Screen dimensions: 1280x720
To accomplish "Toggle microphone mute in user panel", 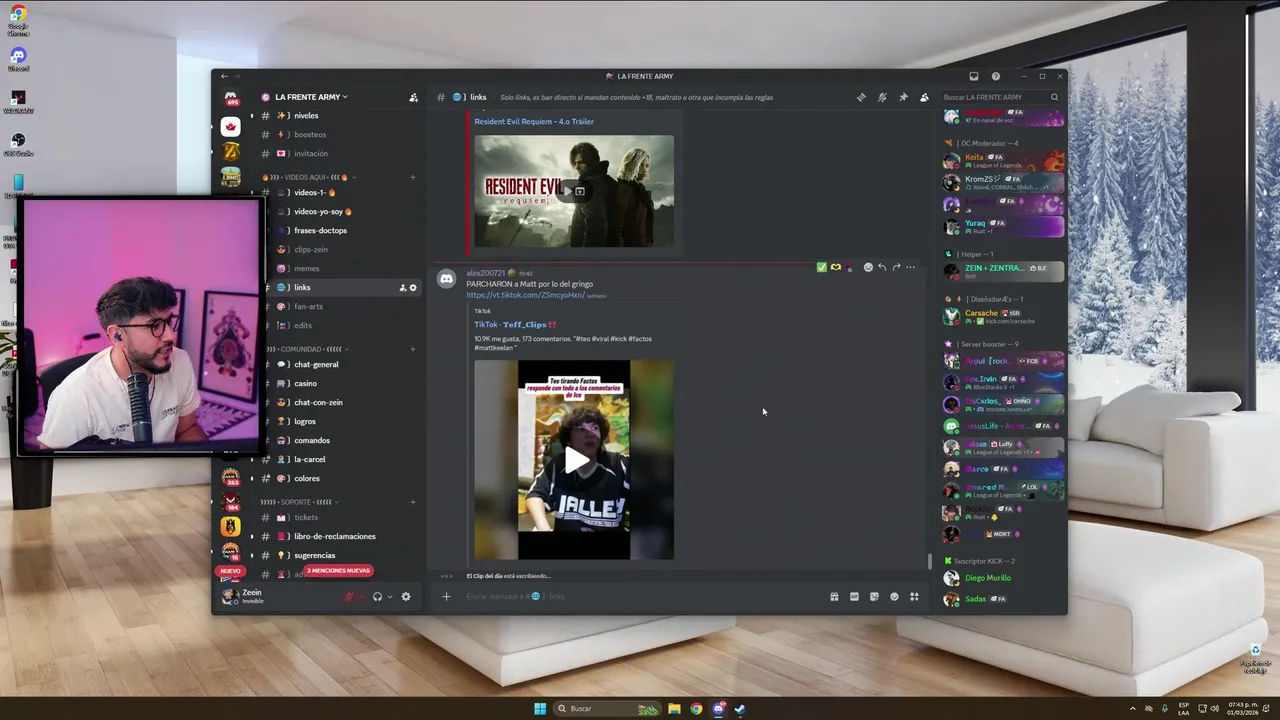I will tap(349, 597).
